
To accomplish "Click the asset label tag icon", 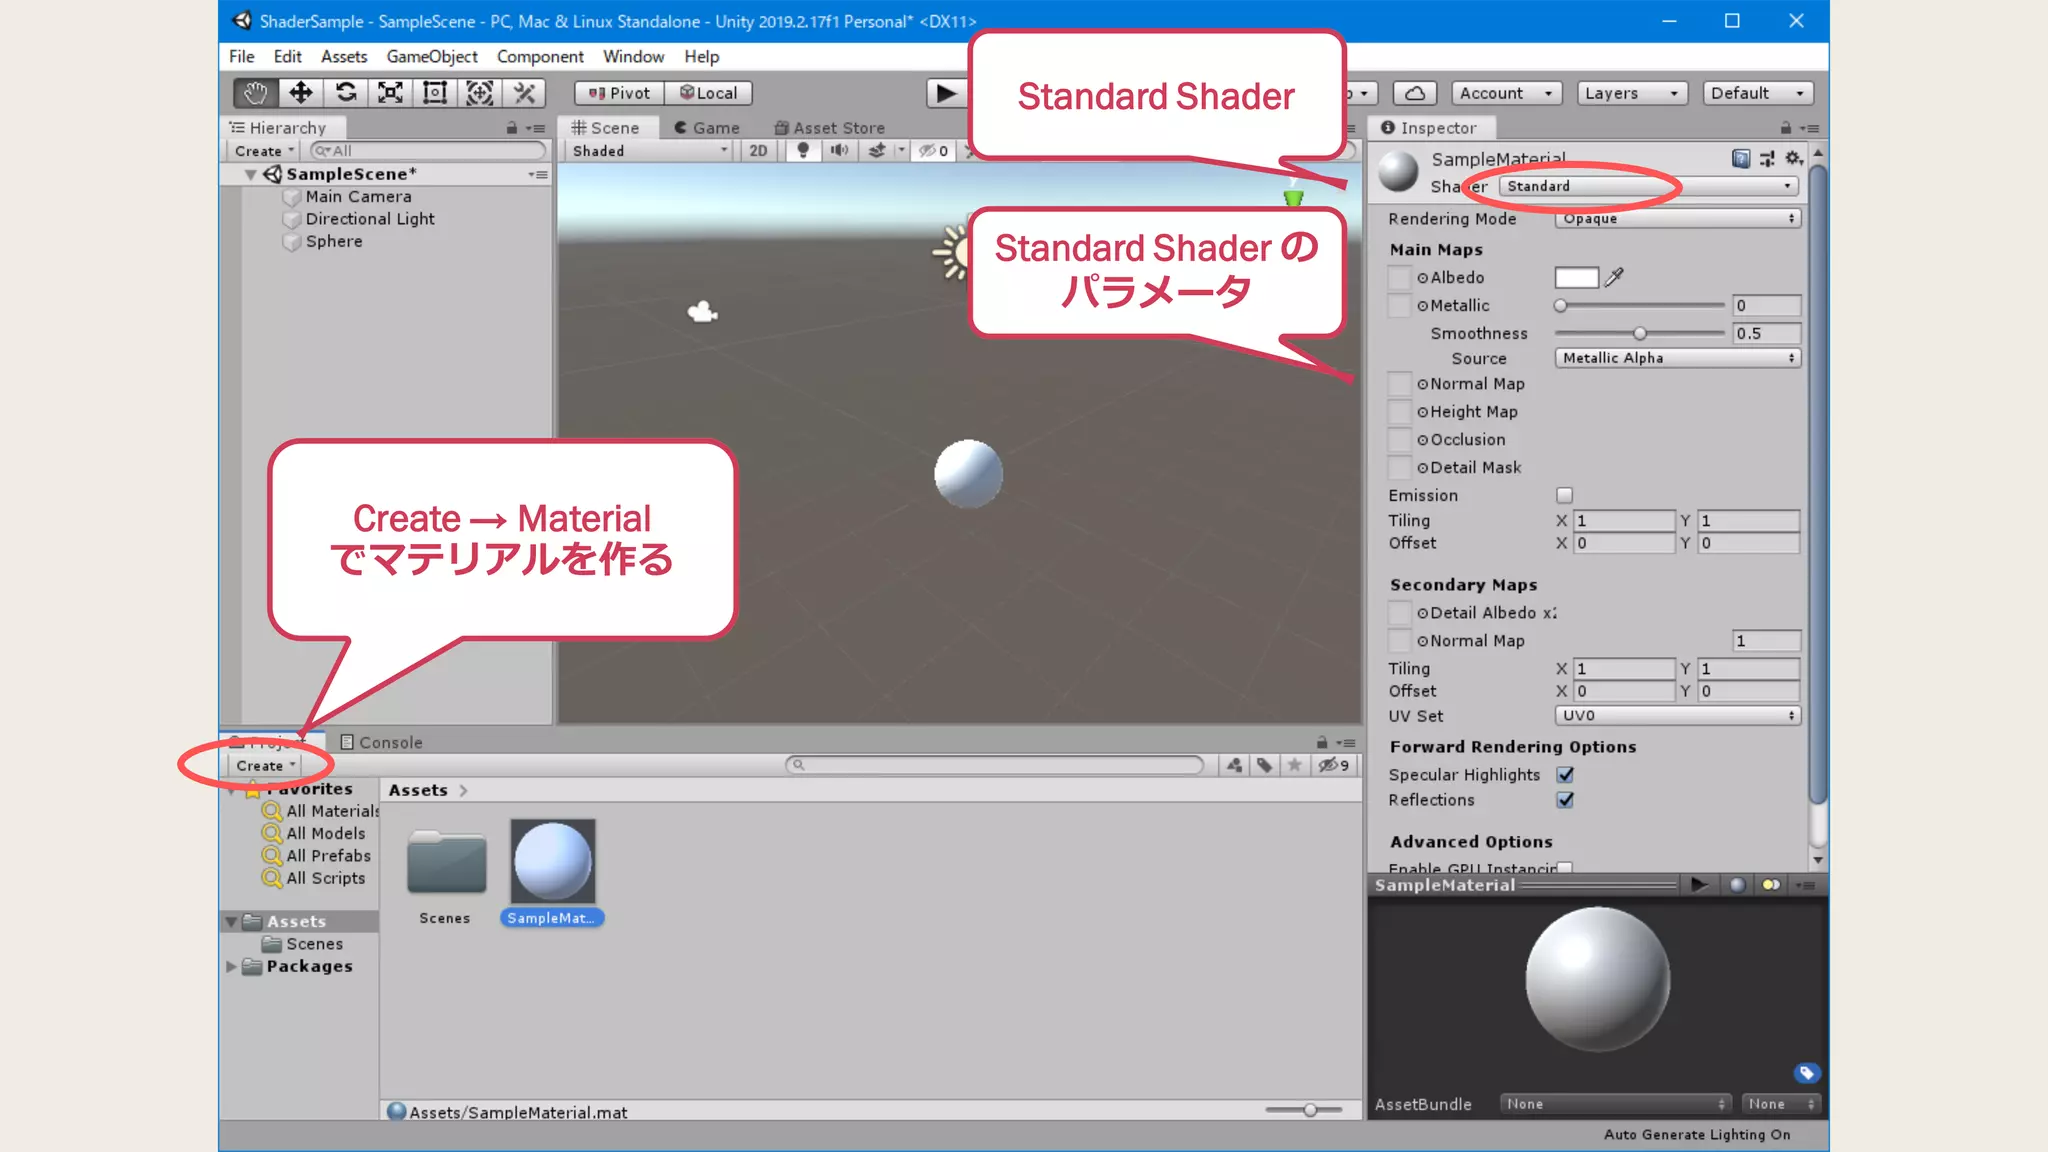I will (x=1806, y=1073).
